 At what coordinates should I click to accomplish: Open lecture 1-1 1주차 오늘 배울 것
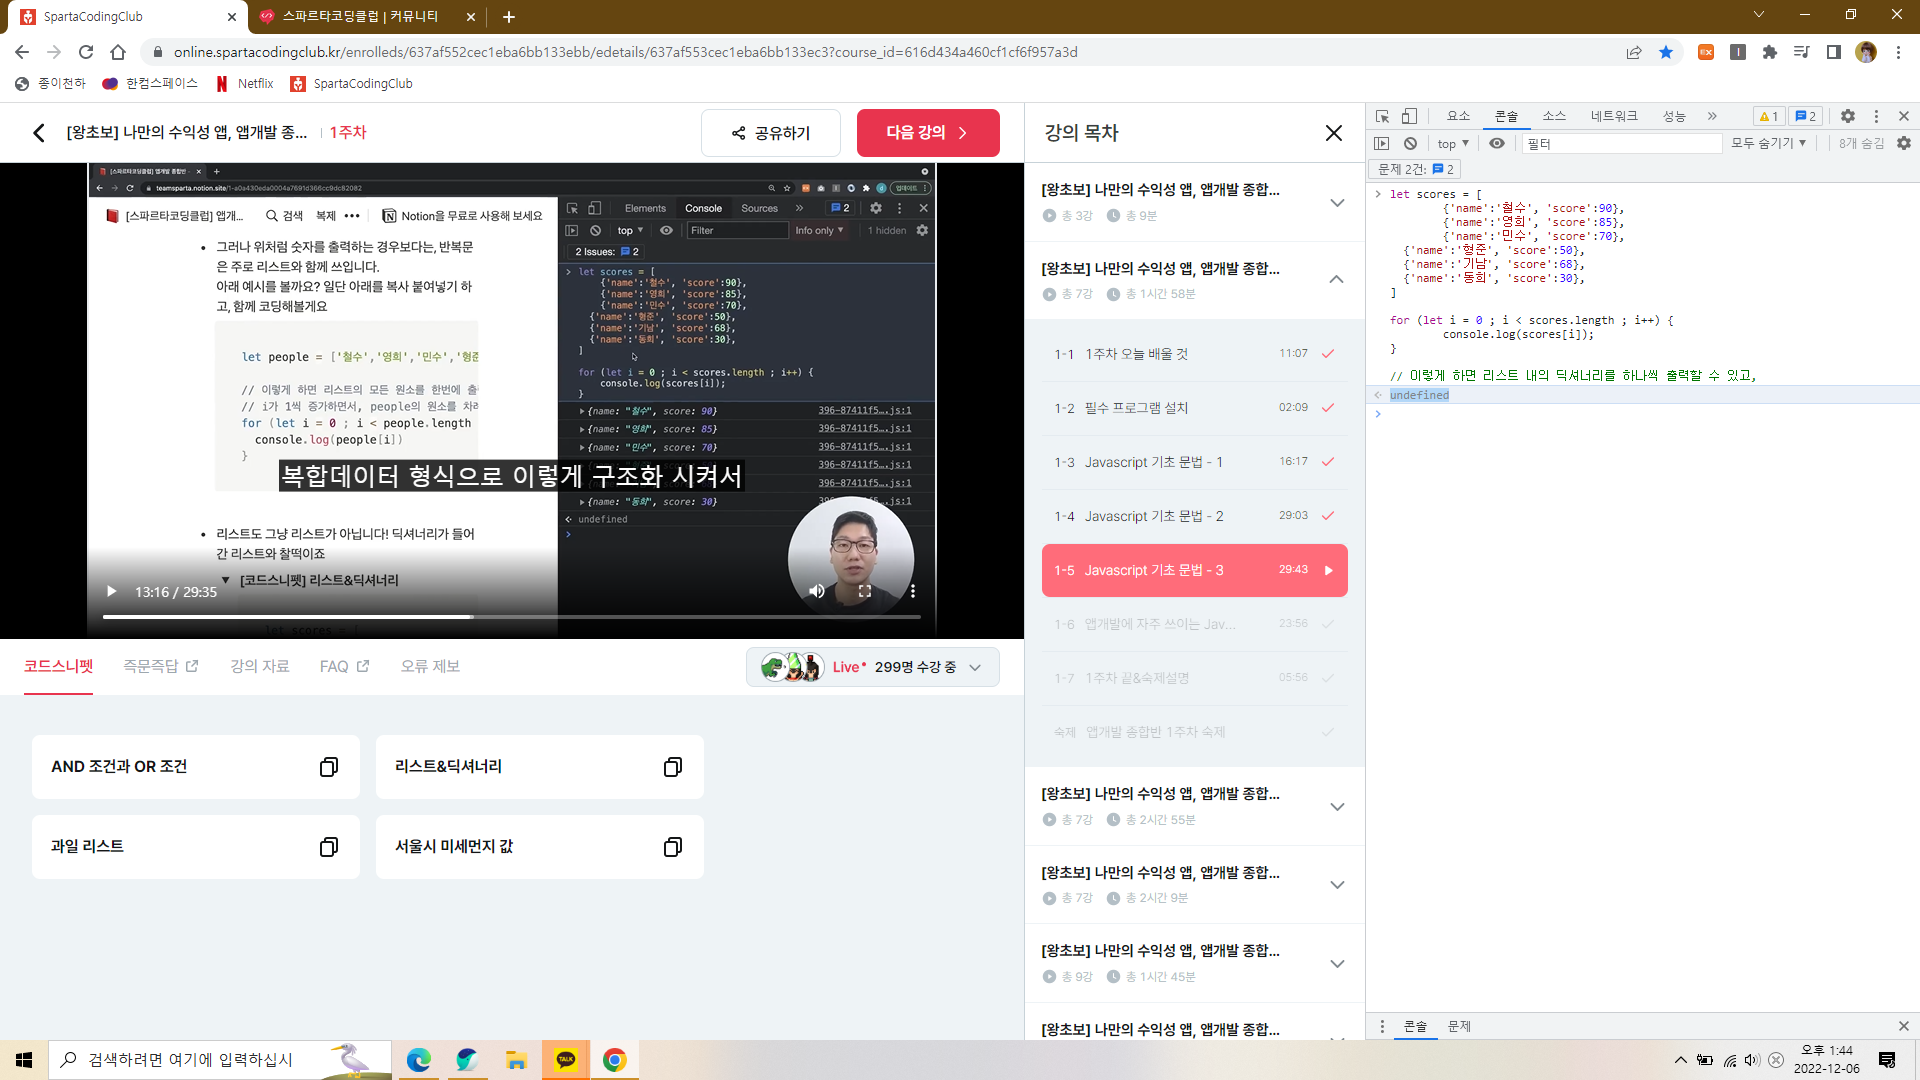(1194, 354)
